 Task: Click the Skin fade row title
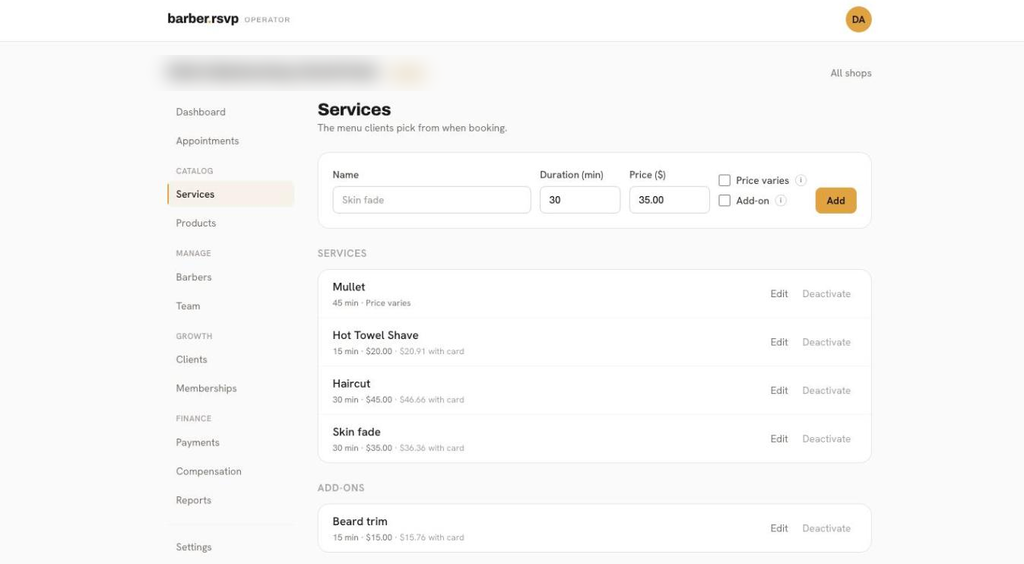click(x=357, y=431)
